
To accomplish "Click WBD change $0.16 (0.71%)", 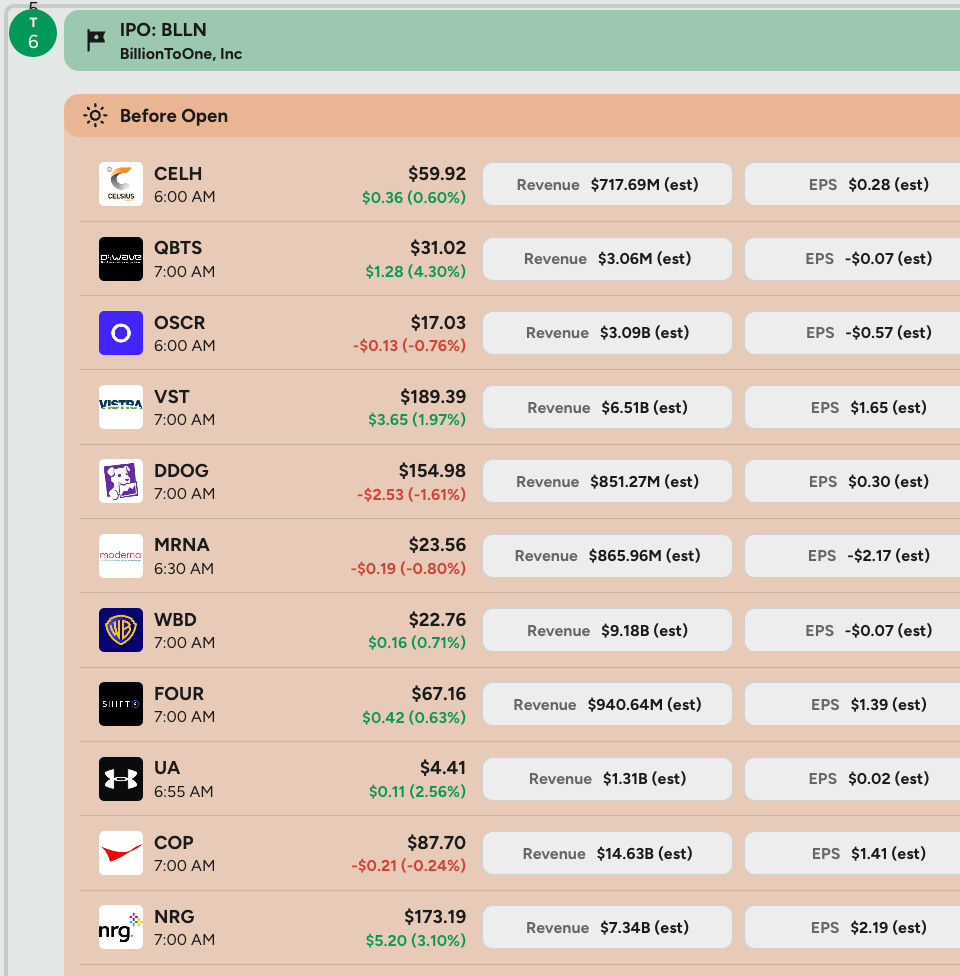I will (x=417, y=642).
